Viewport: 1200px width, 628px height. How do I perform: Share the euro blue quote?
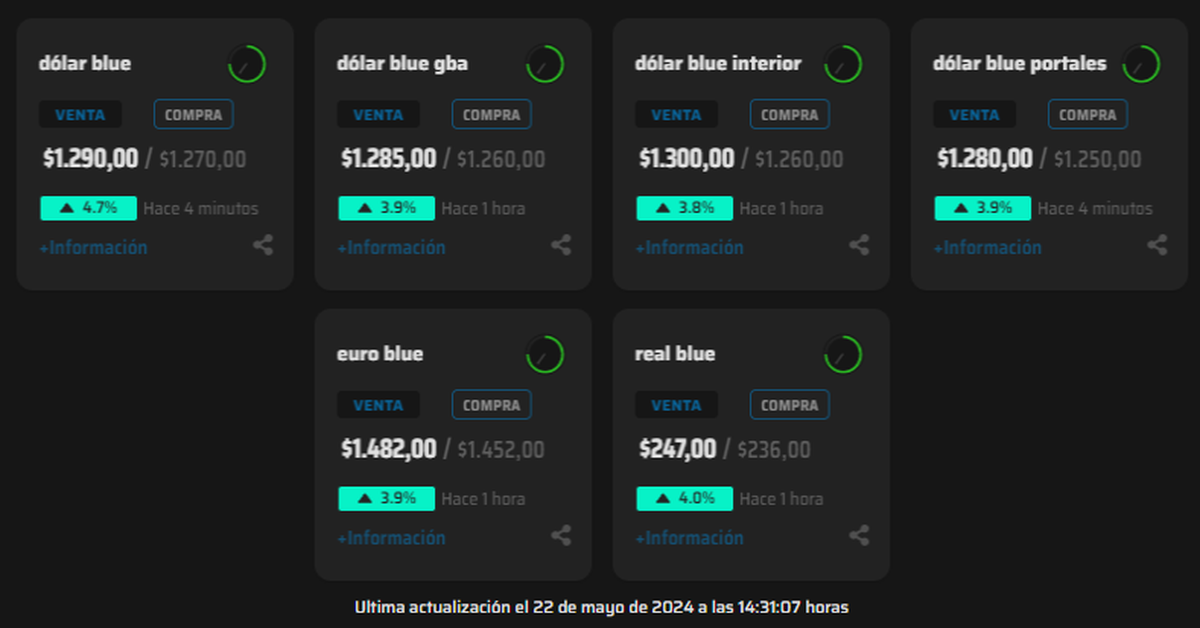(x=561, y=536)
